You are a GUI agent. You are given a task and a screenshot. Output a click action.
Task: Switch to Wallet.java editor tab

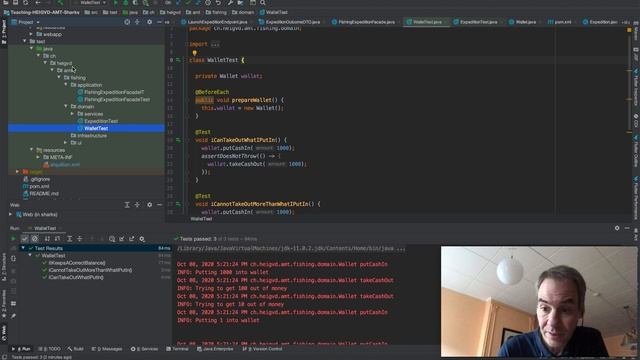point(522,22)
